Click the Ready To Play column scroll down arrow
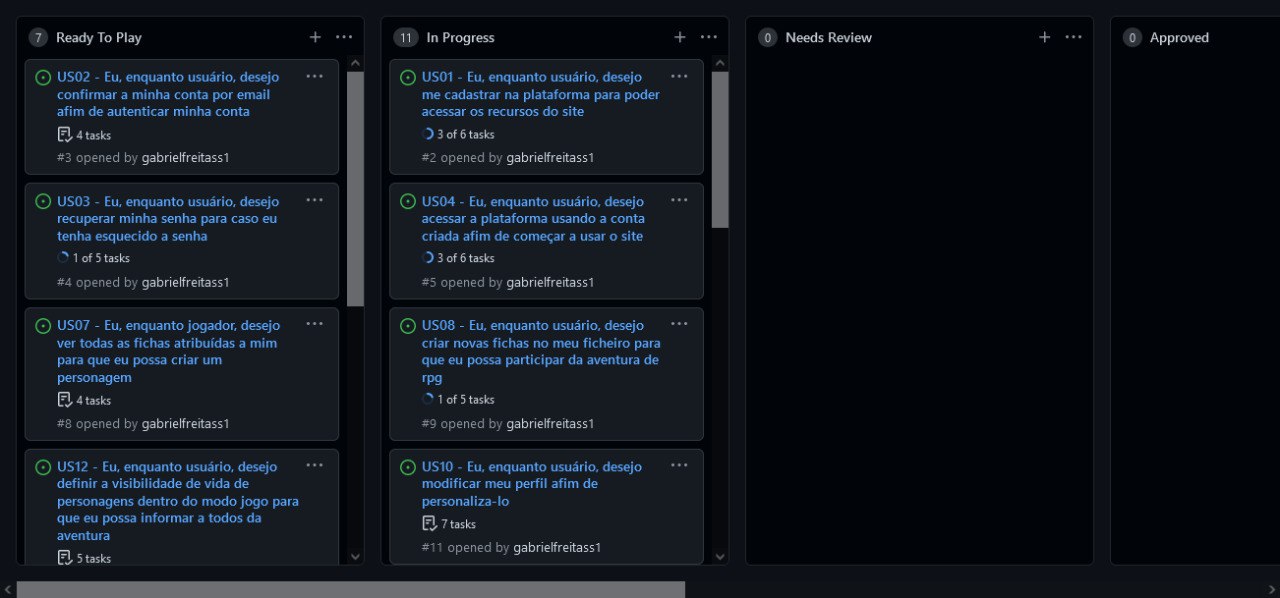Screen dimensions: 1280x598 click(x=355, y=556)
